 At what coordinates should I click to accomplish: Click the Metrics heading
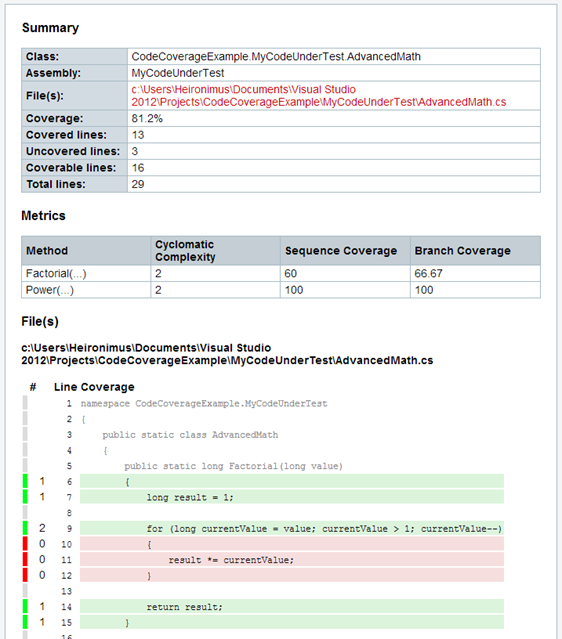point(43,216)
